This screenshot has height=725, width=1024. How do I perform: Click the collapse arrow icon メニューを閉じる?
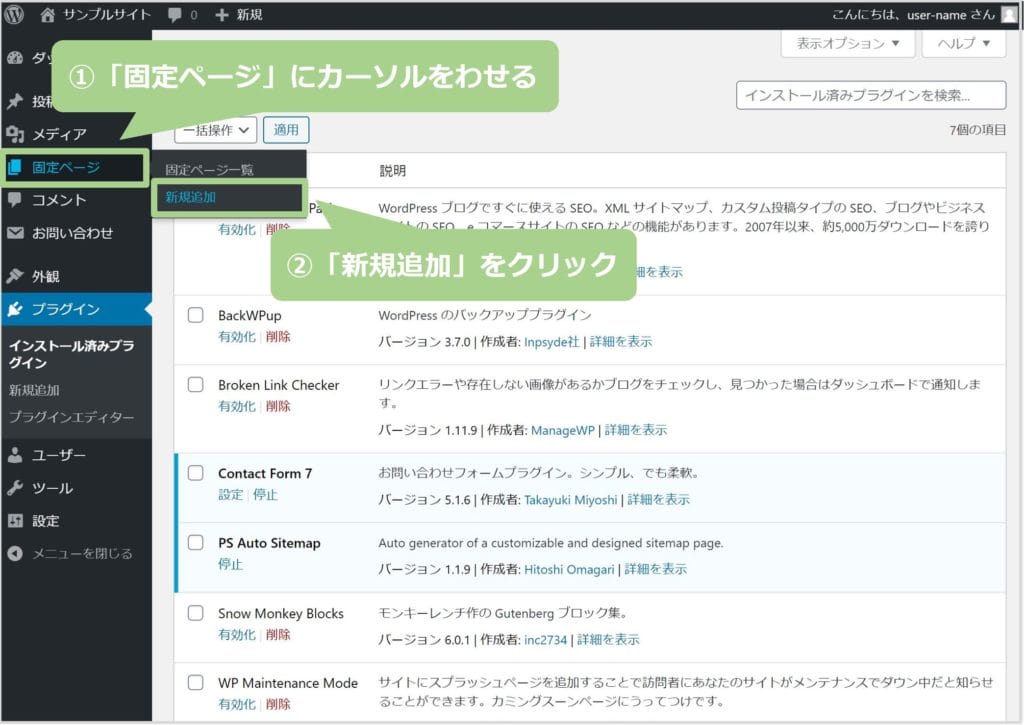pos(15,554)
